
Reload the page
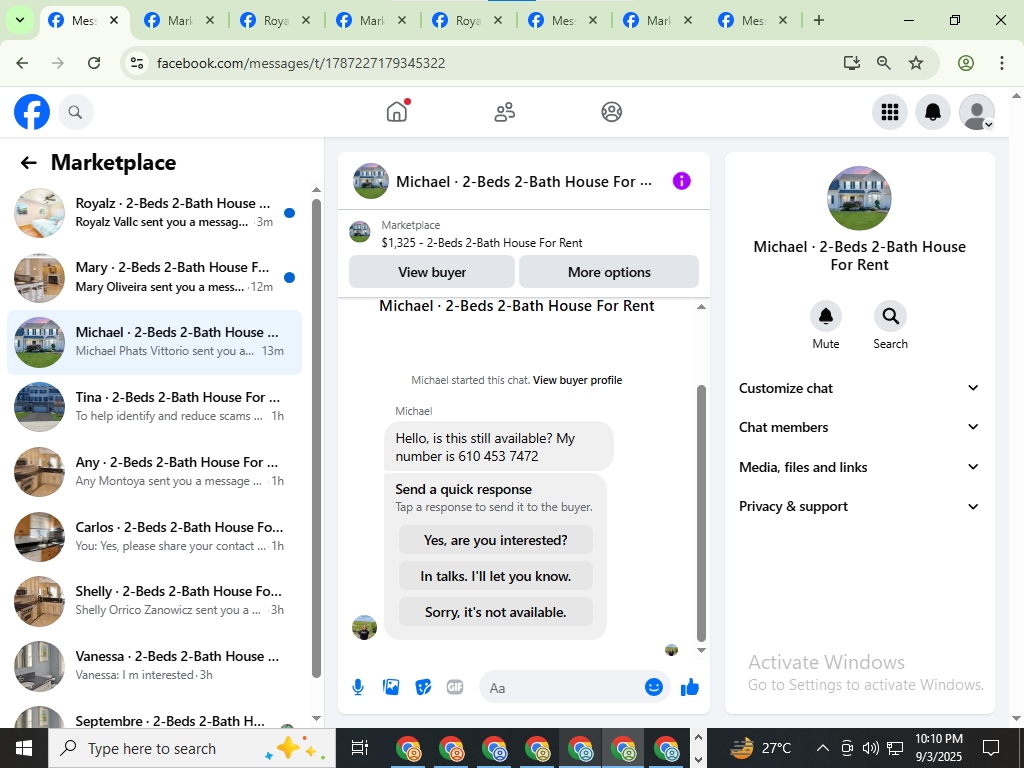94,63
